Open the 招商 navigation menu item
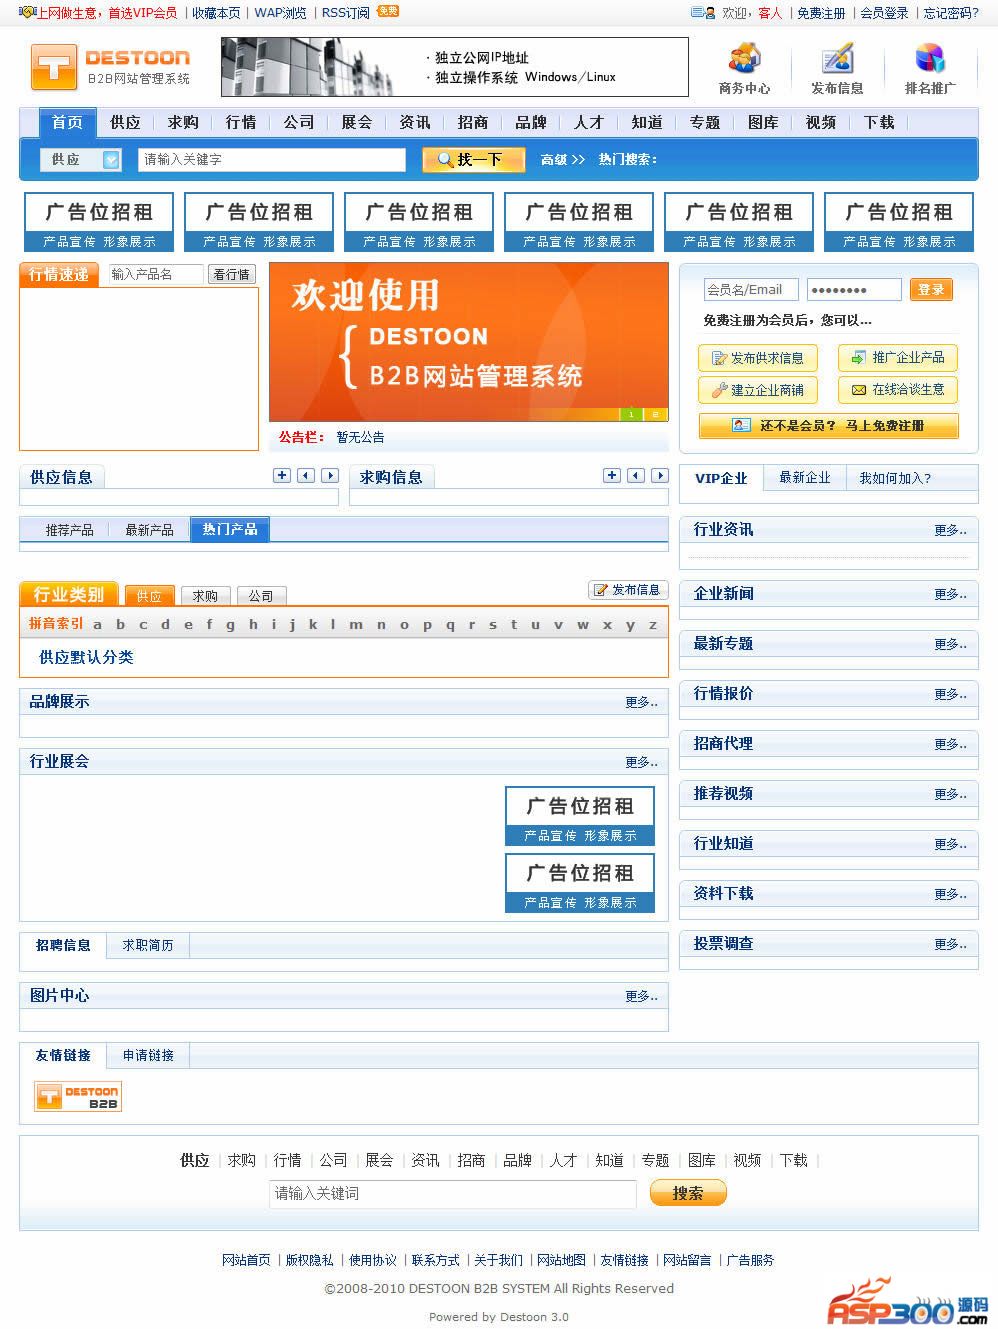 click(x=473, y=122)
